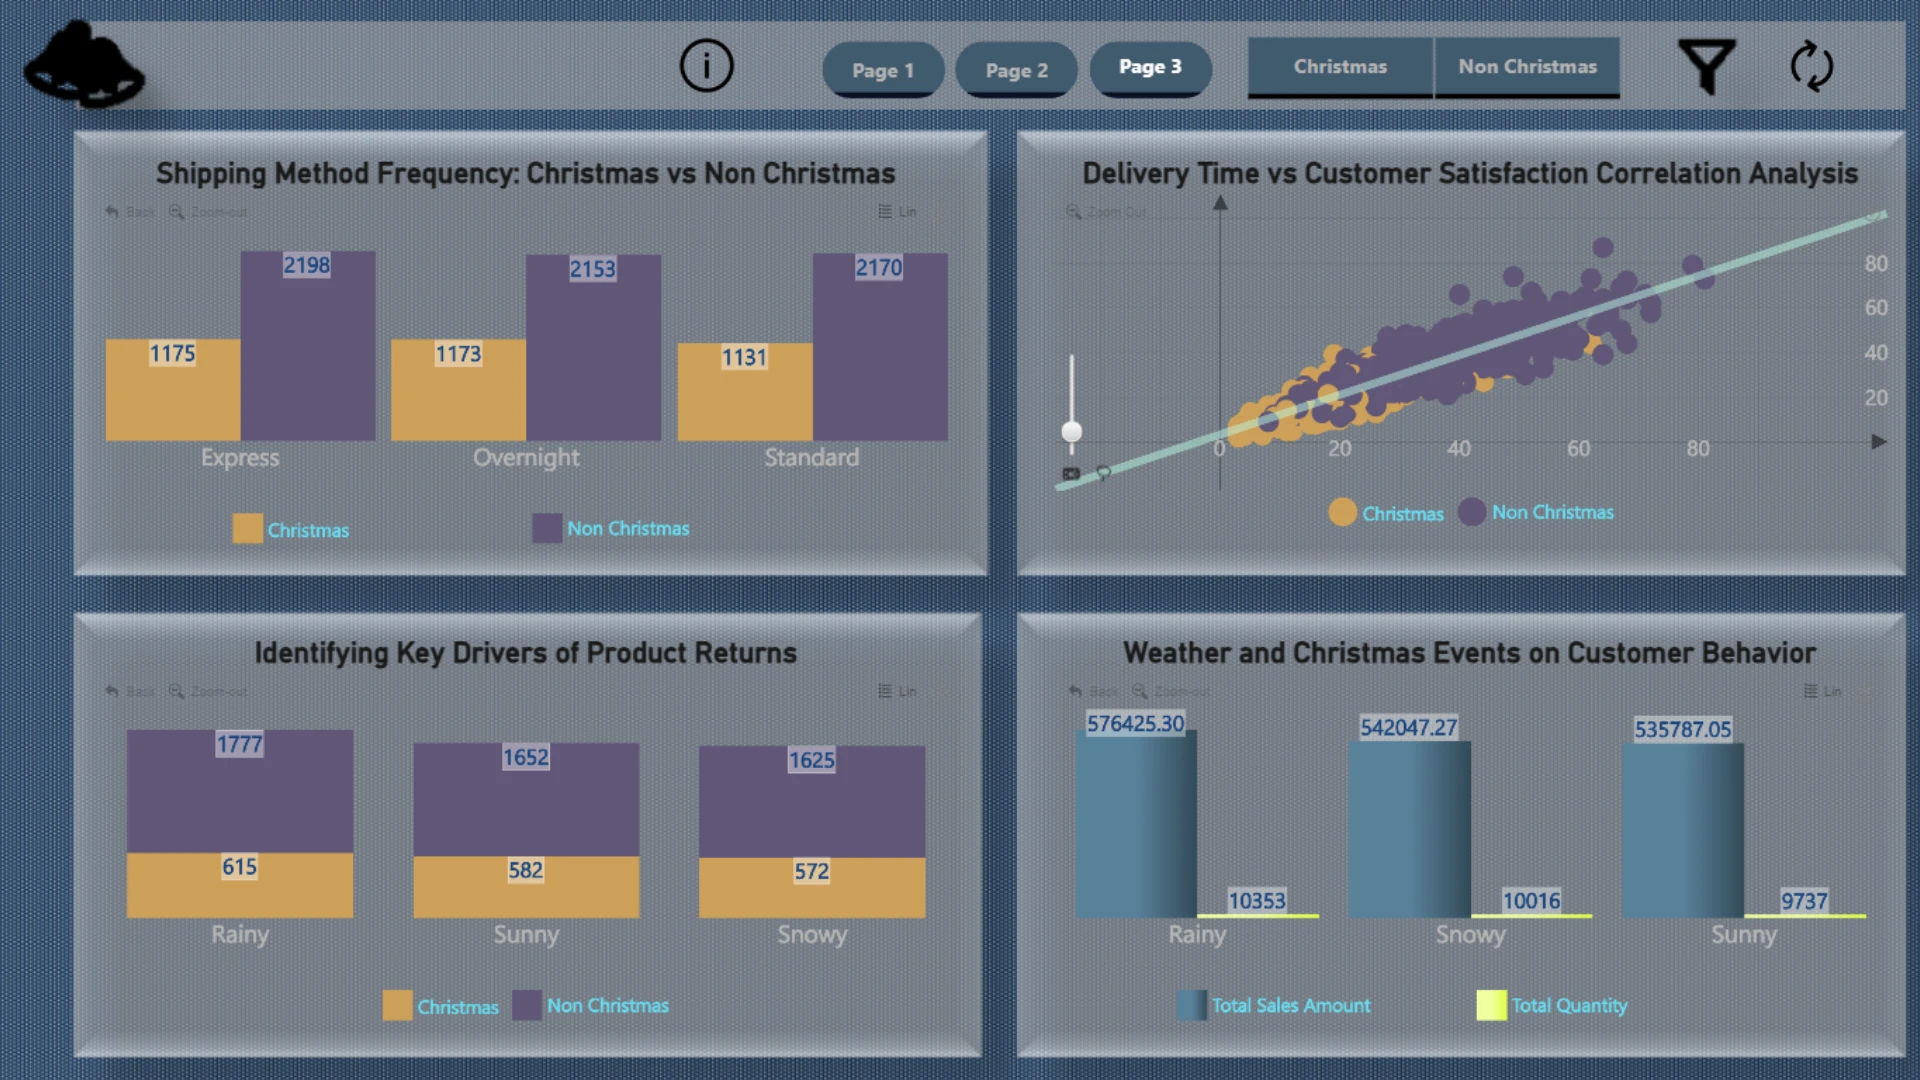Image resolution: width=1920 pixels, height=1080 pixels.
Task: Click the Sunny Christmas segment labeled 582
Action: coord(526,887)
